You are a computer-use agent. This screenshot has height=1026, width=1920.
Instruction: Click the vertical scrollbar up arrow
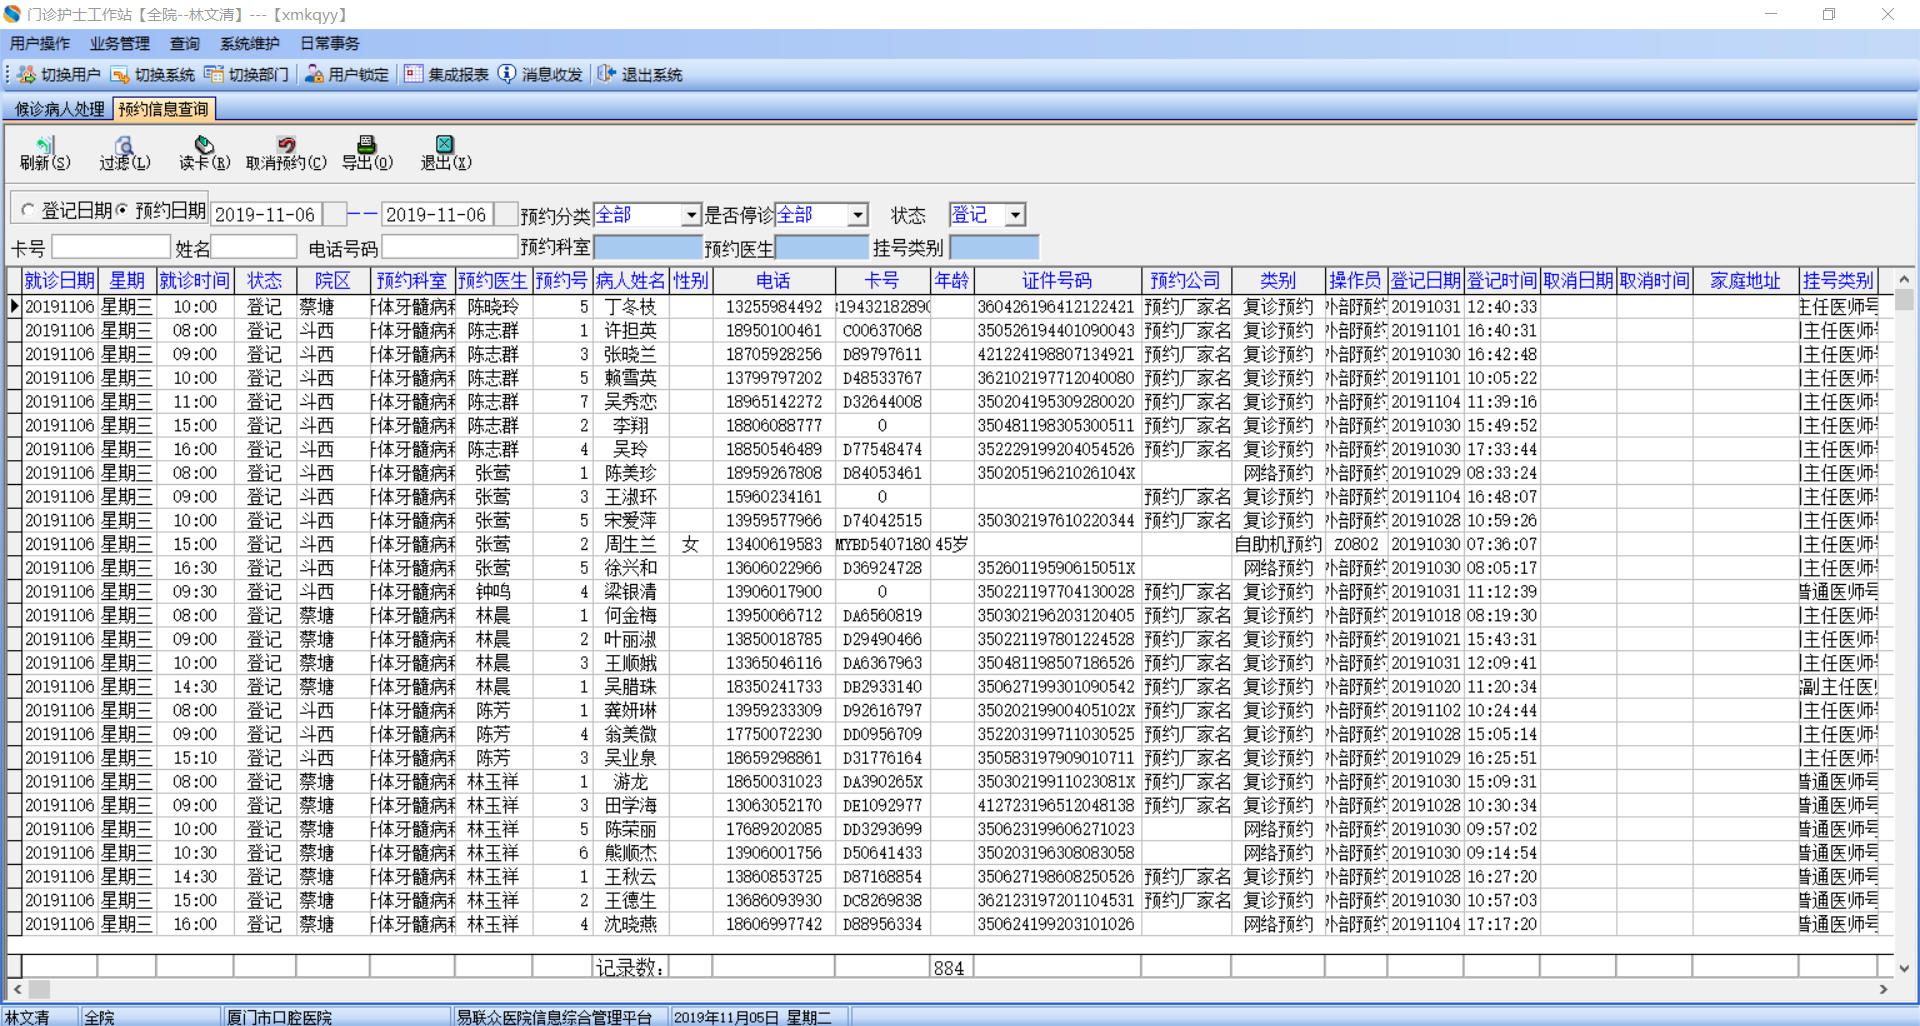[x=1904, y=280]
